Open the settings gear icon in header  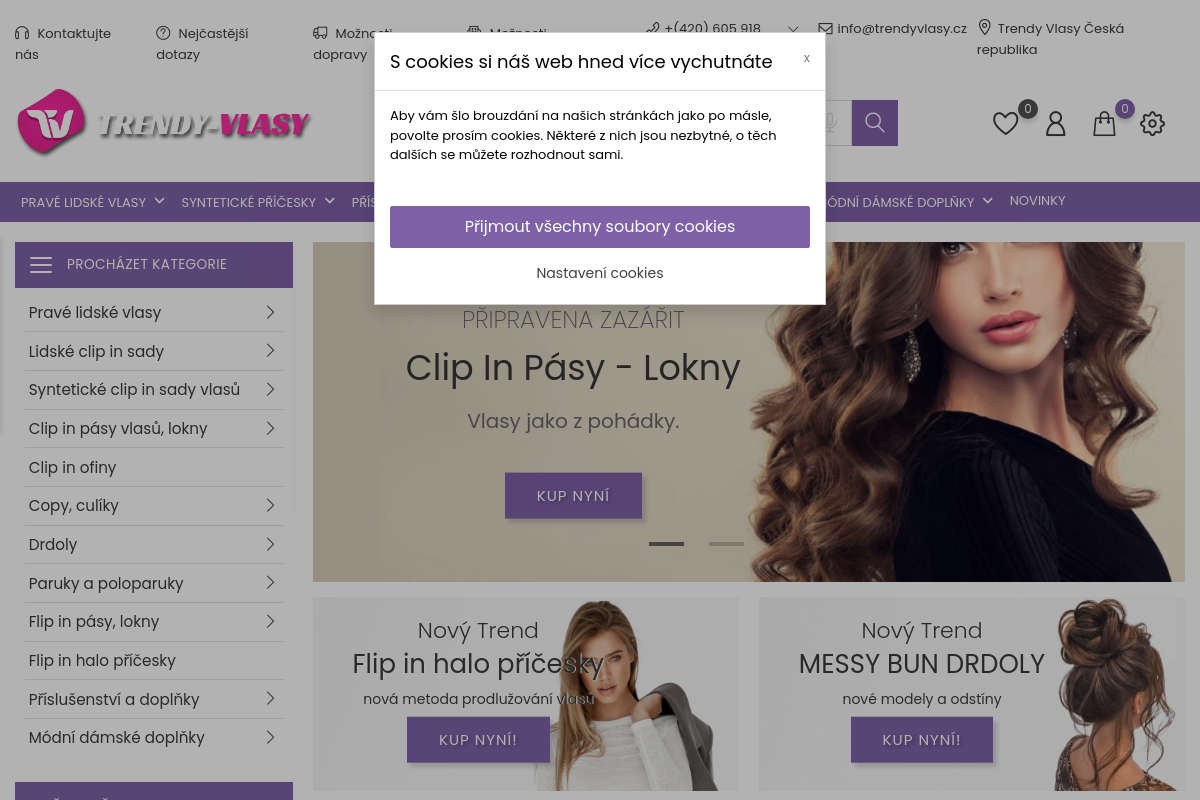(x=1152, y=124)
